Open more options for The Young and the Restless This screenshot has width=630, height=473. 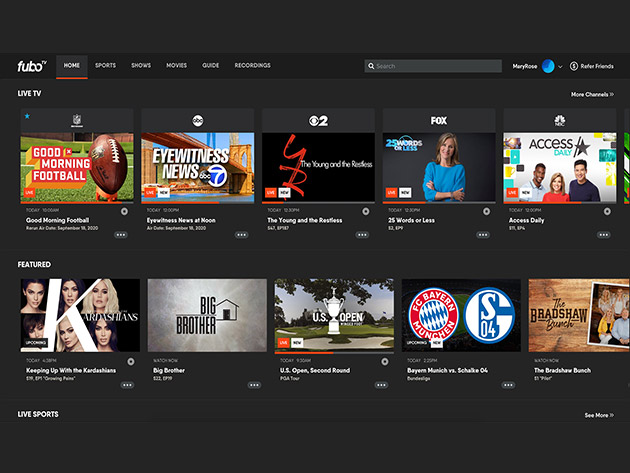click(362, 235)
